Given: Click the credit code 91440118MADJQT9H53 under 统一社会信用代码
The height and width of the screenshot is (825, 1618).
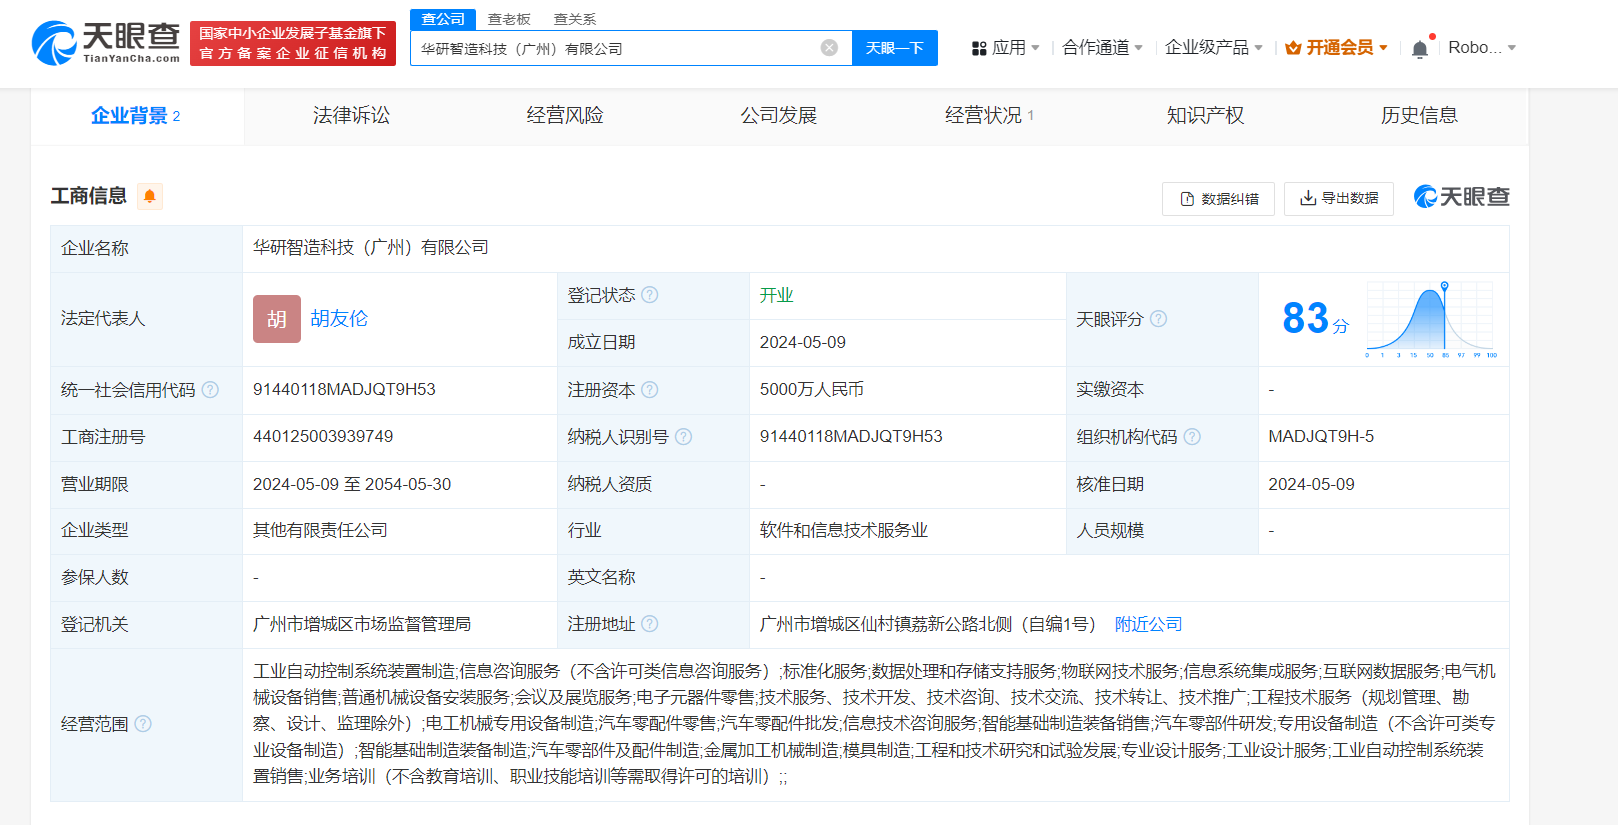Looking at the screenshot, I should click(x=344, y=390).
